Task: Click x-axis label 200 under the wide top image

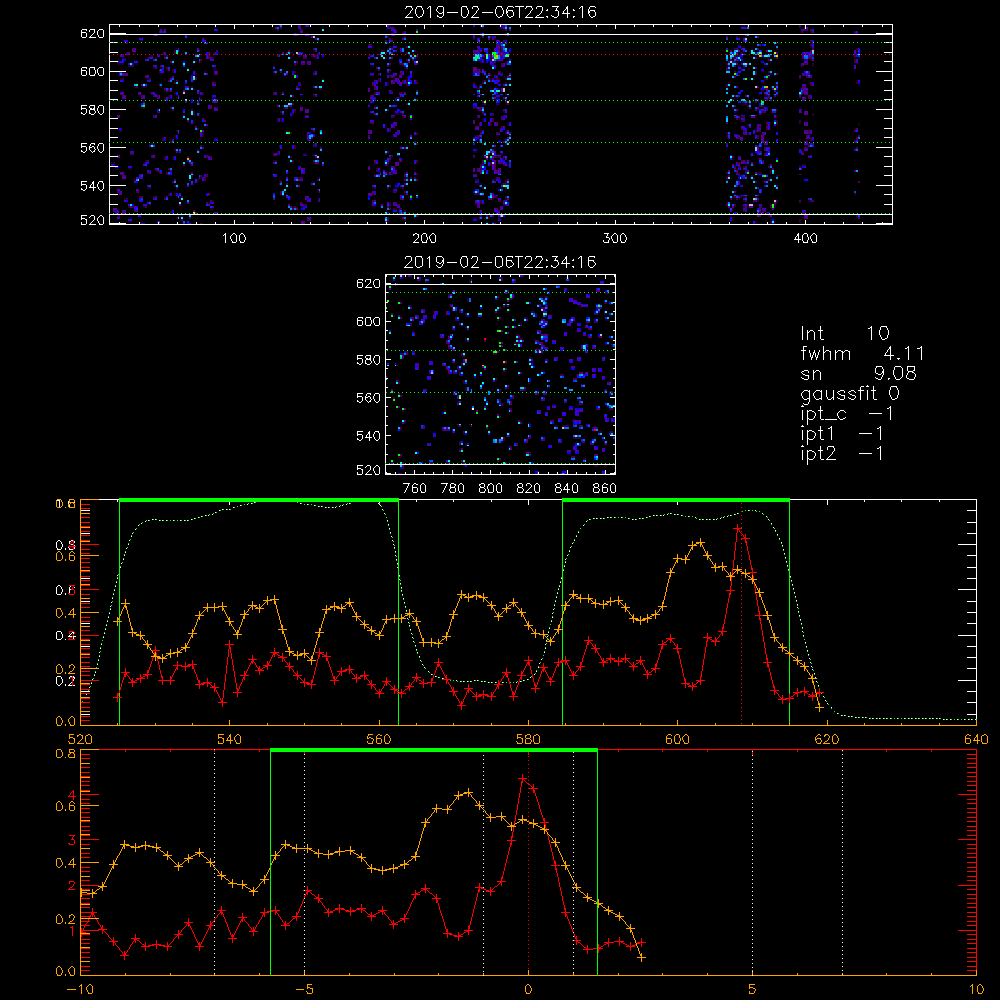Action: point(424,239)
